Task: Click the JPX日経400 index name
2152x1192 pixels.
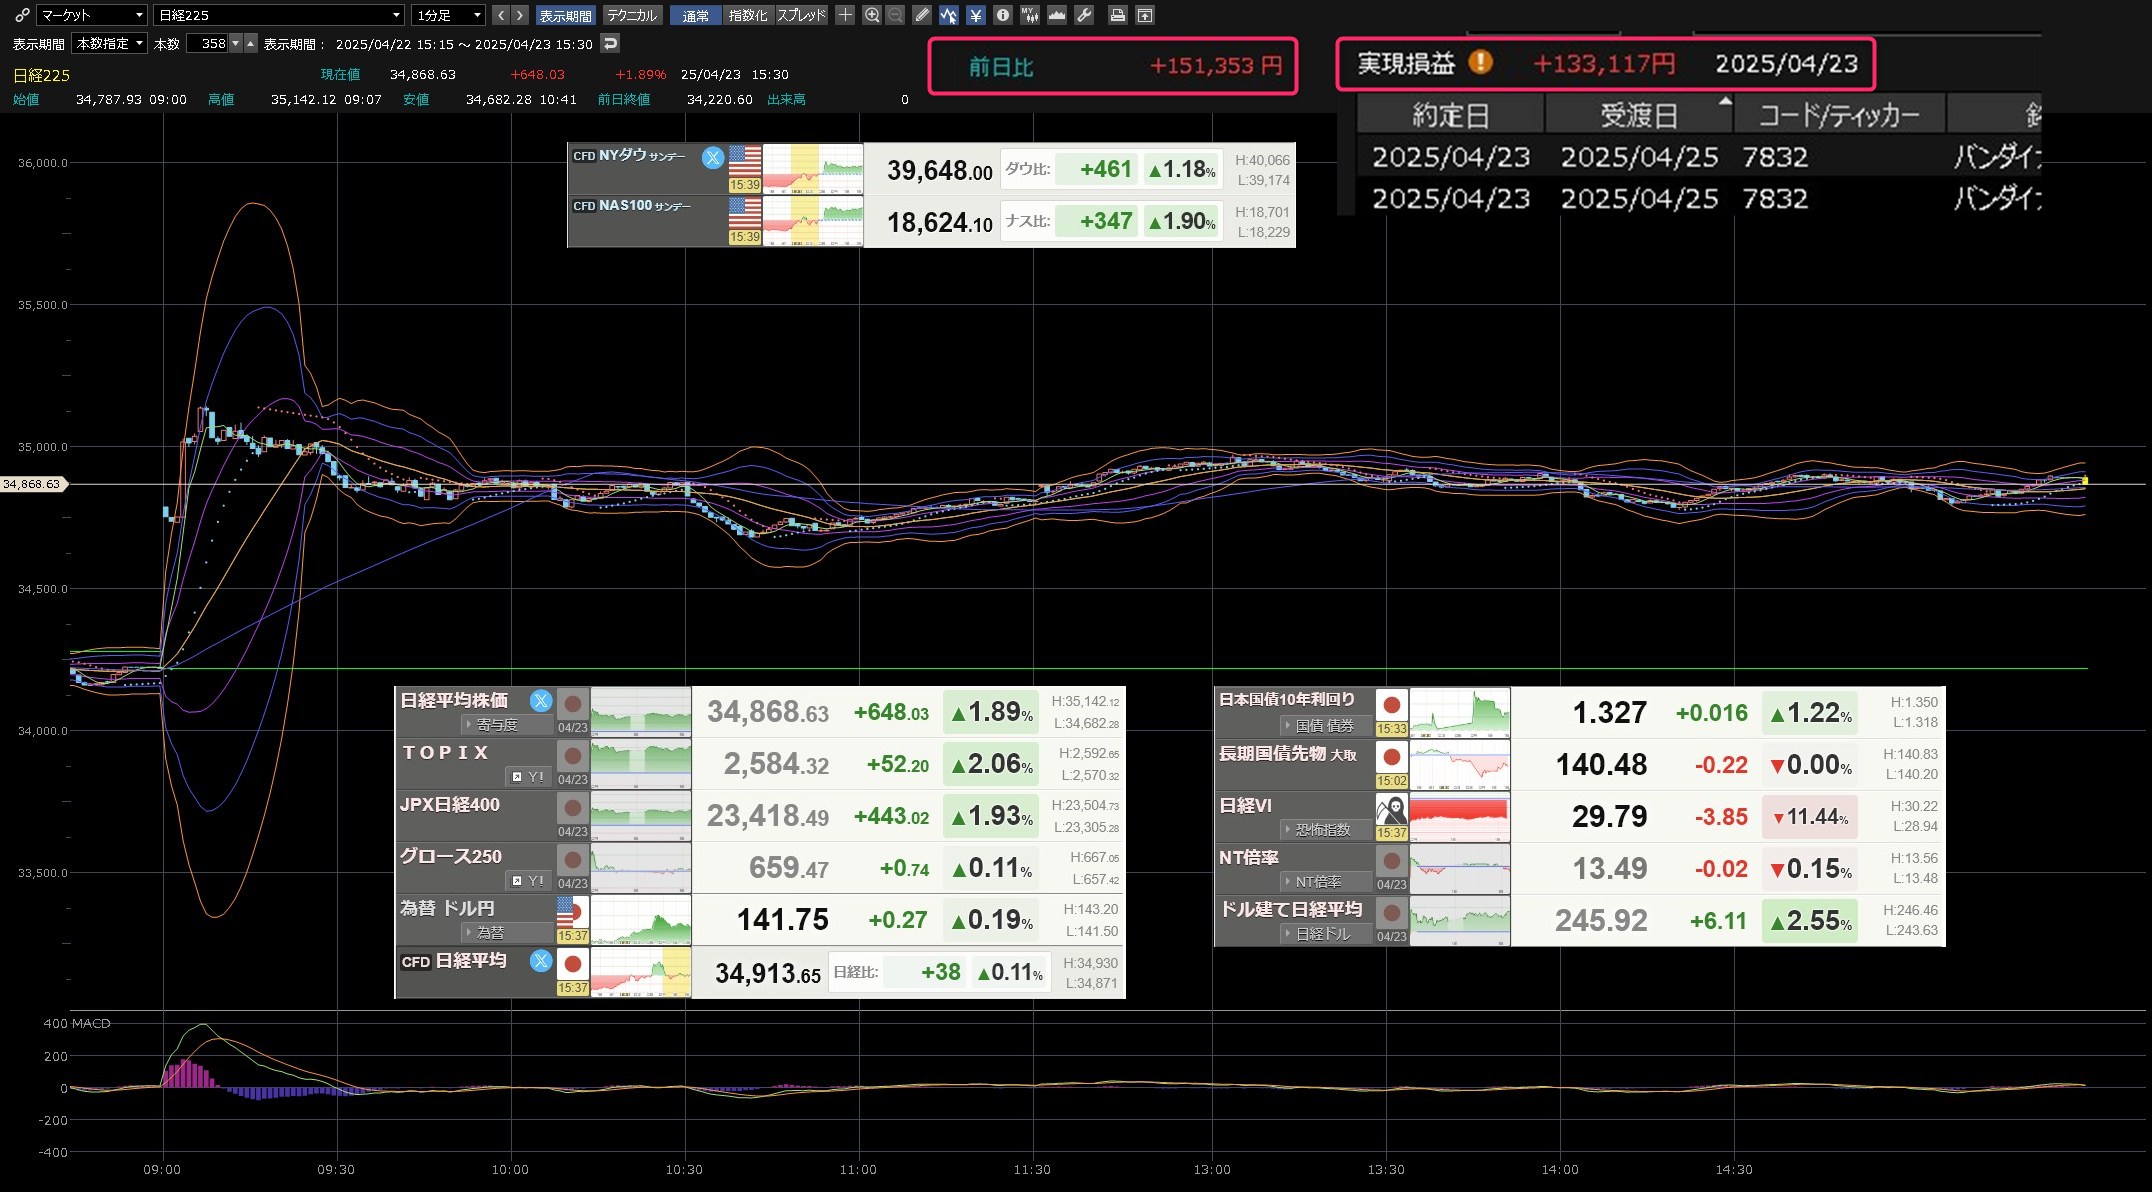Action: point(450,805)
